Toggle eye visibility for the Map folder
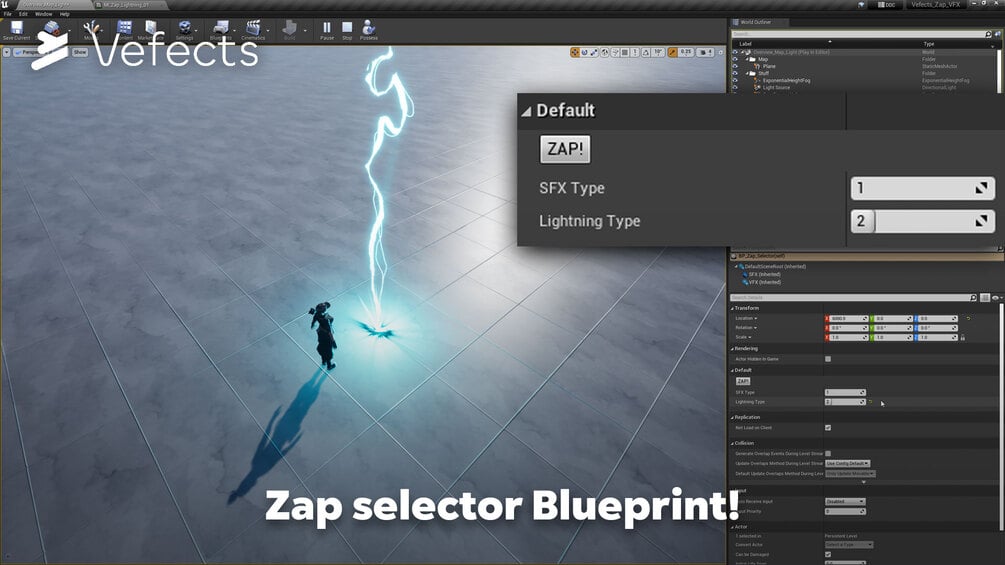The image size is (1005, 565). point(735,59)
